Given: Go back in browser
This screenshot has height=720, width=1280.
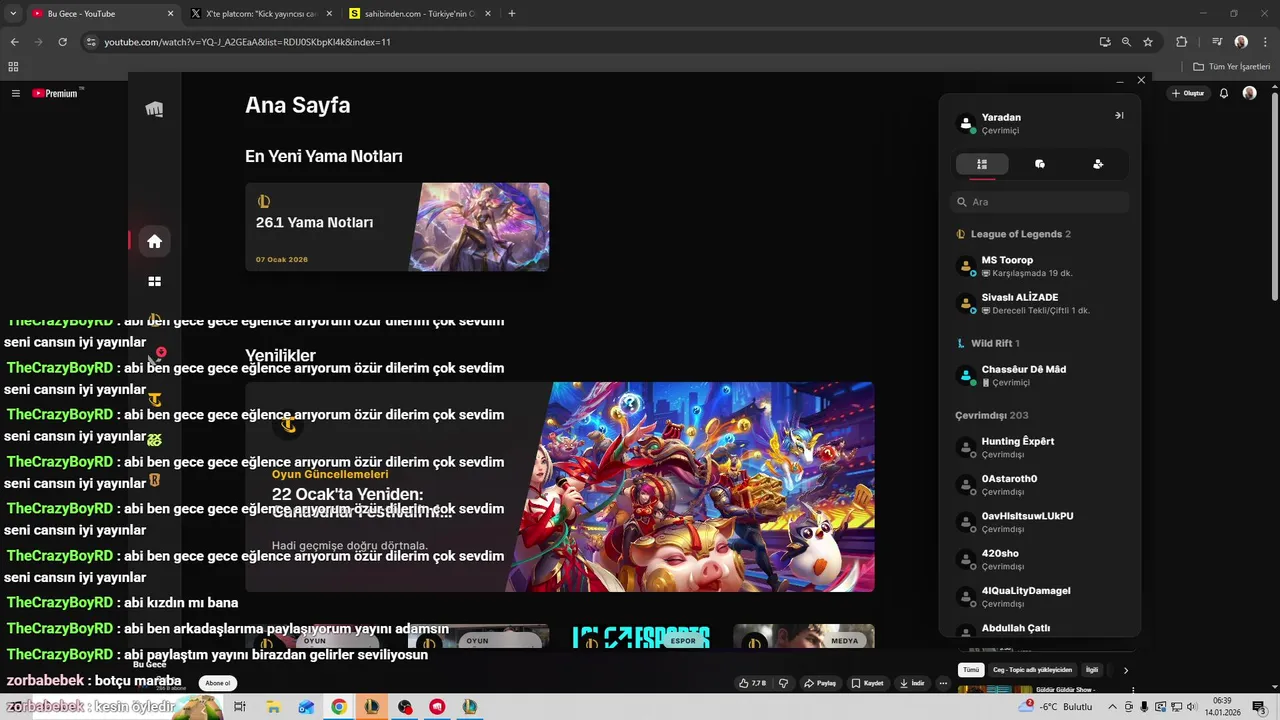Looking at the screenshot, I should 15,42.
